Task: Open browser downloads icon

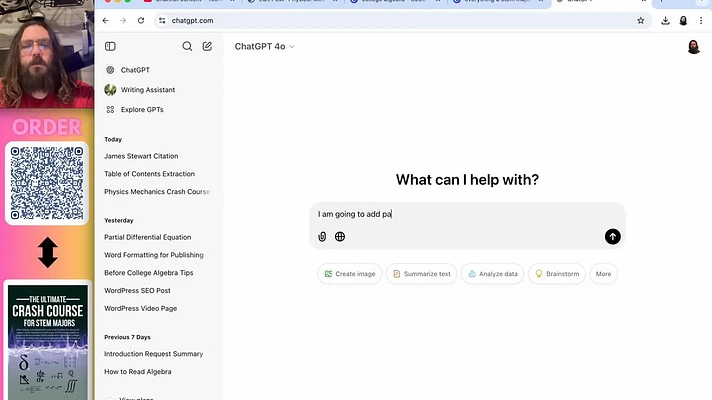Action: pyautogui.click(x=665, y=20)
